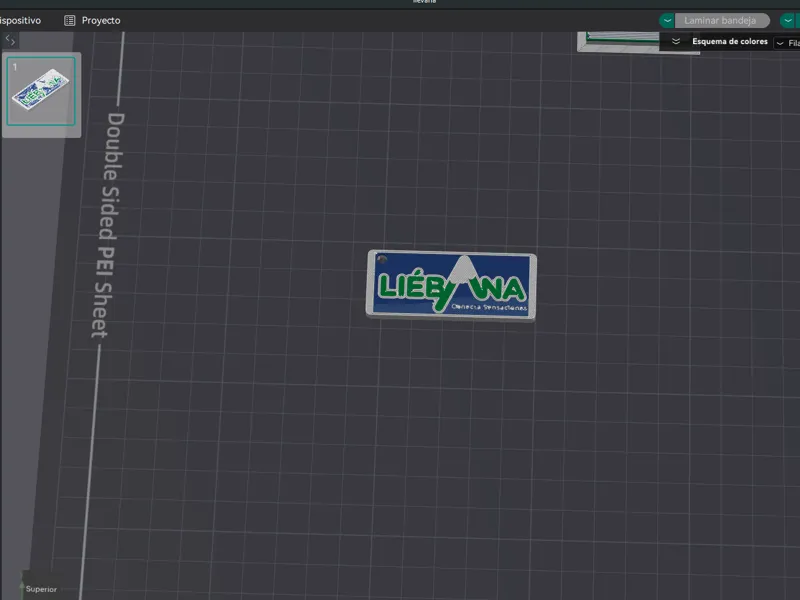The image size is (800, 600).
Task: Click the Laminar bandeja button
Action: [x=721, y=20]
